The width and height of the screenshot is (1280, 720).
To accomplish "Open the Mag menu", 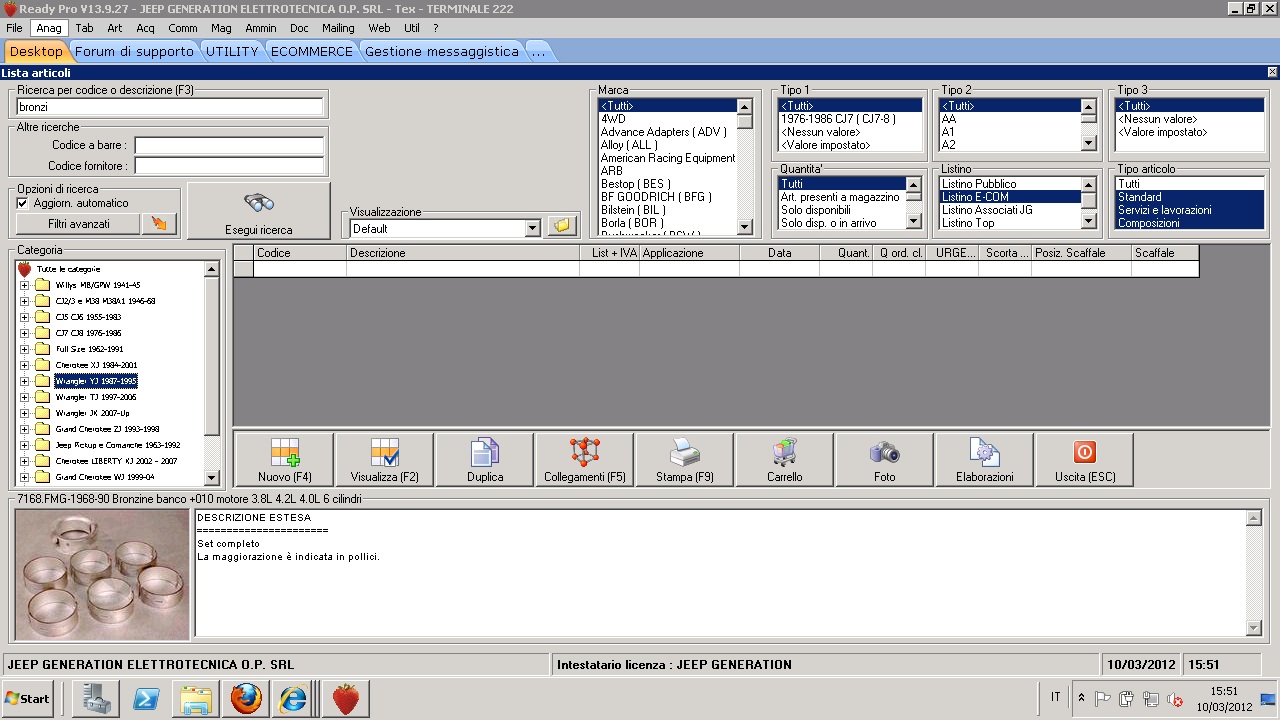I will [x=221, y=28].
